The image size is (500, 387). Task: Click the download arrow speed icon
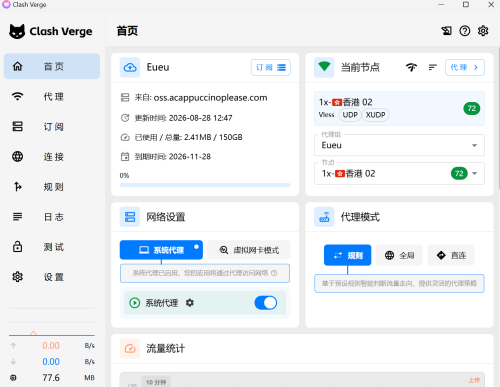click(13, 362)
